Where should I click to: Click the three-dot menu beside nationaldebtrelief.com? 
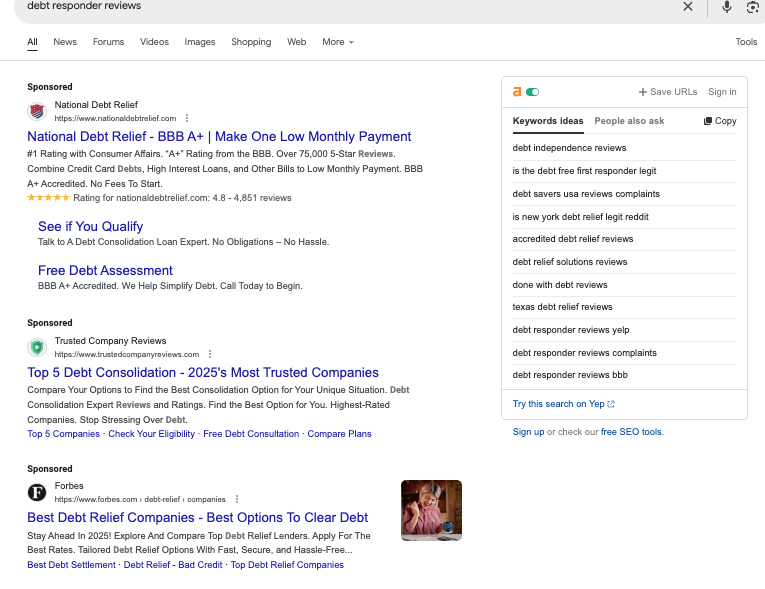coord(187,118)
